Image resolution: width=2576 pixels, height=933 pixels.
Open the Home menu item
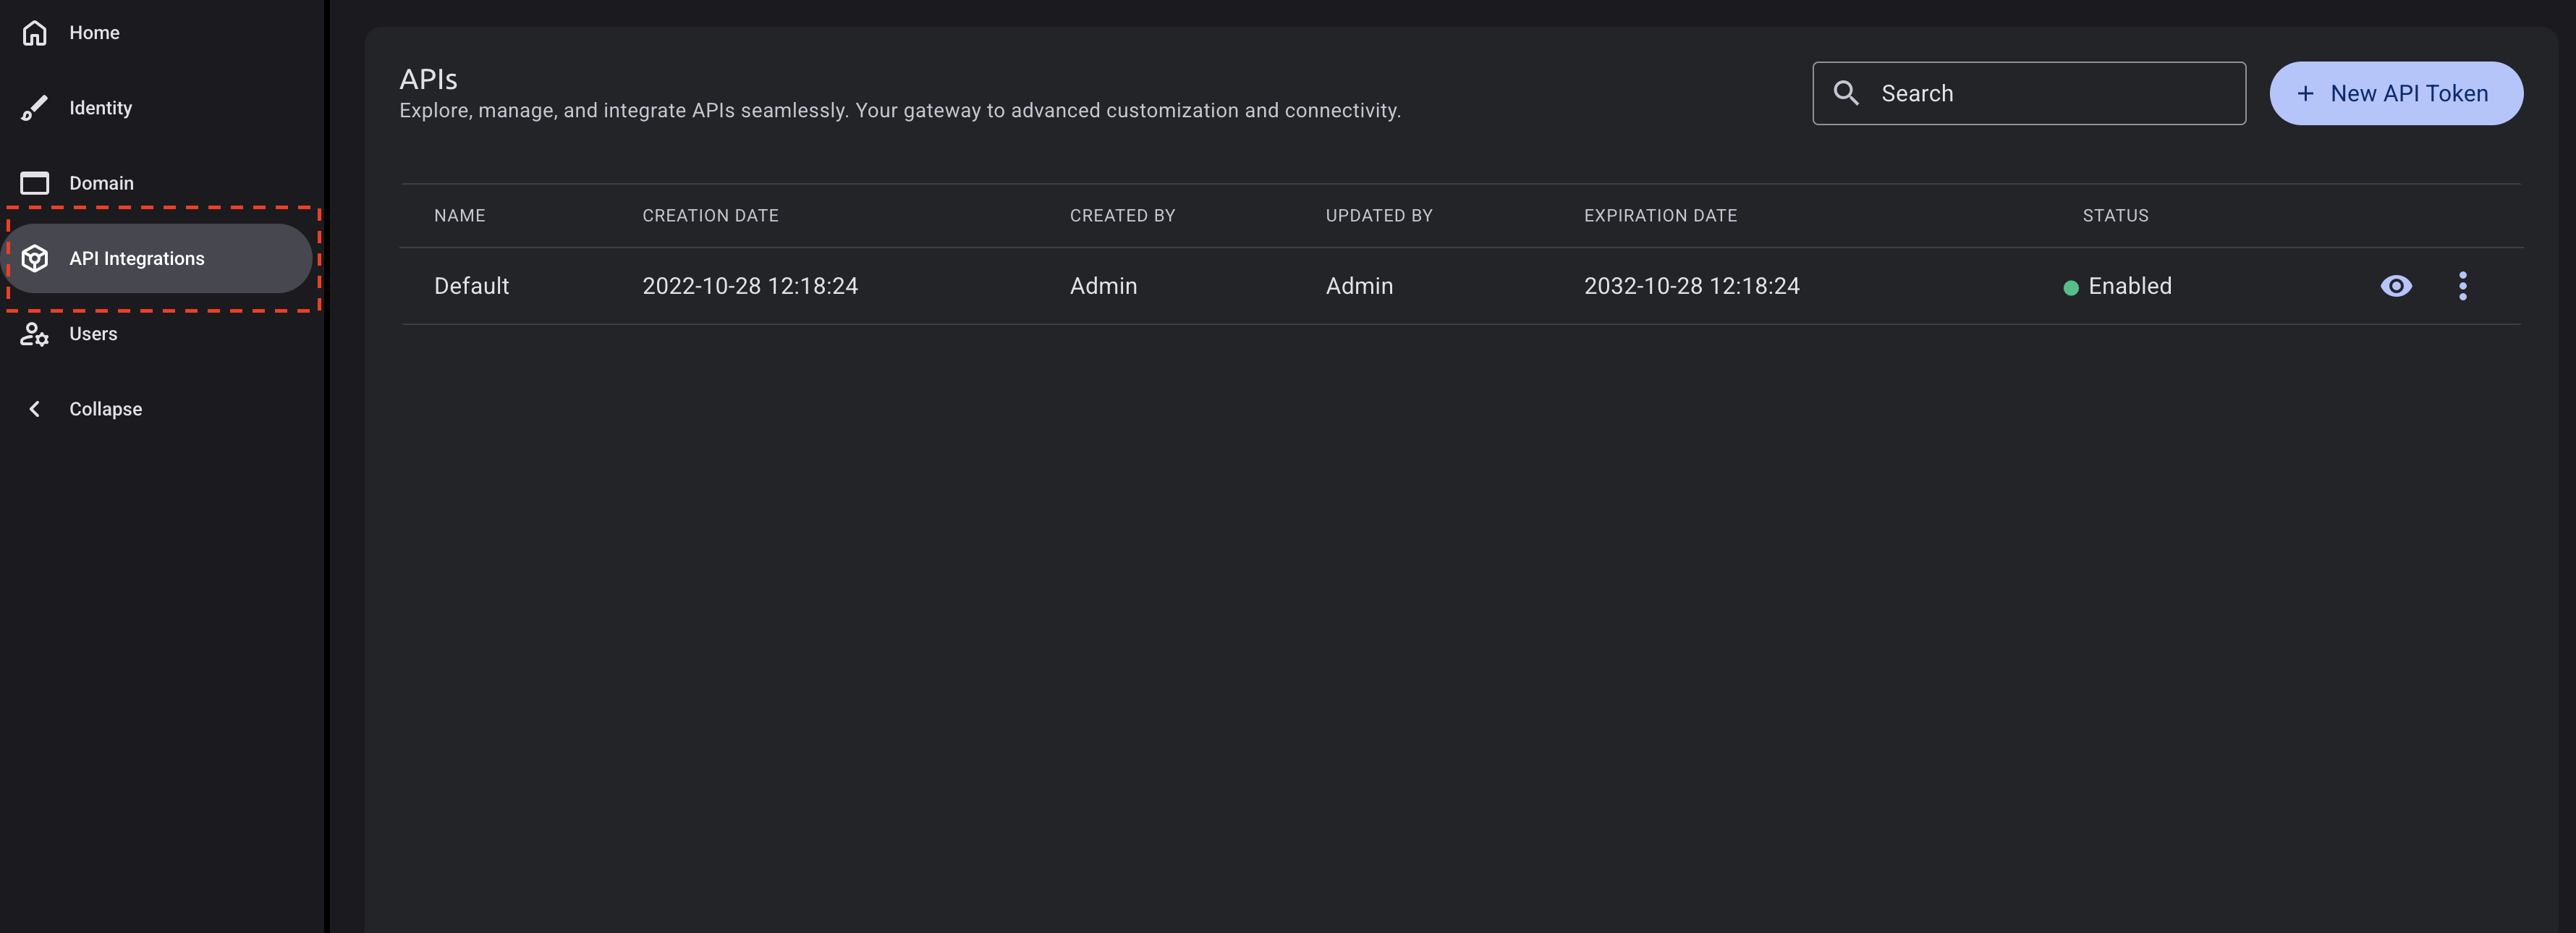pyautogui.click(x=94, y=33)
